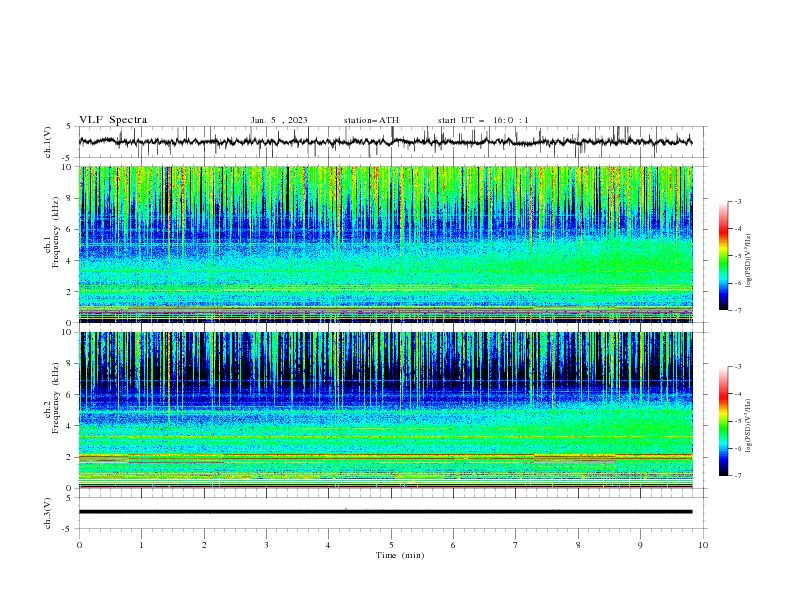Screen dimensions: 792x612
Task: Click the "10" tick label on the time axis
Action: point(703,545)
